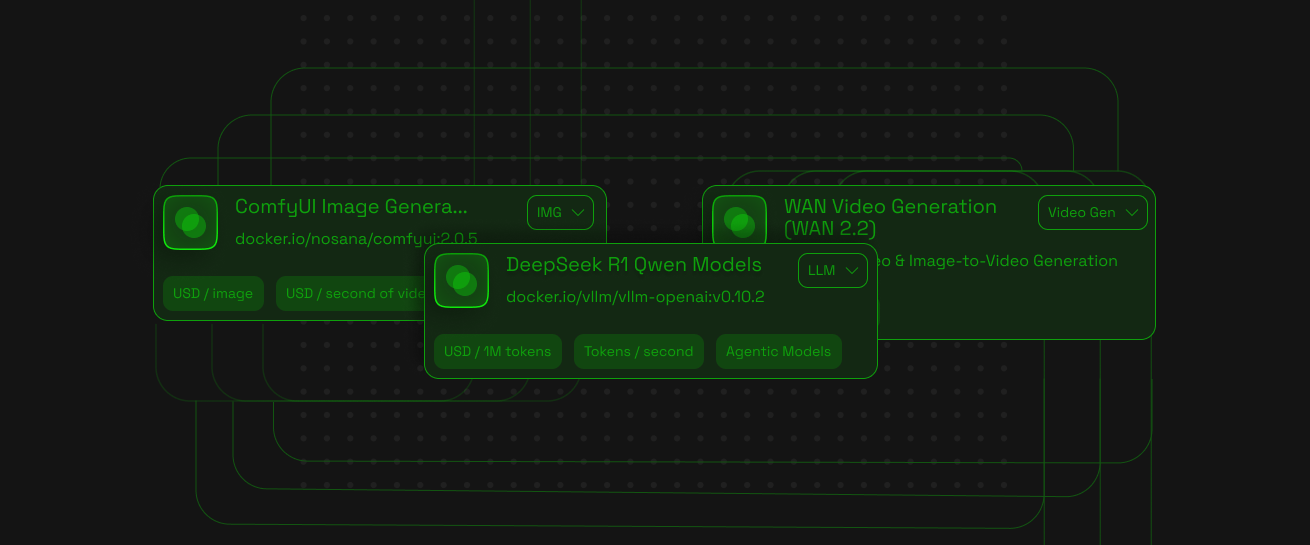This screenshot has width=1310, height=545.
Task: Open the Video Gen dropdown
Action: [1091, 213]
